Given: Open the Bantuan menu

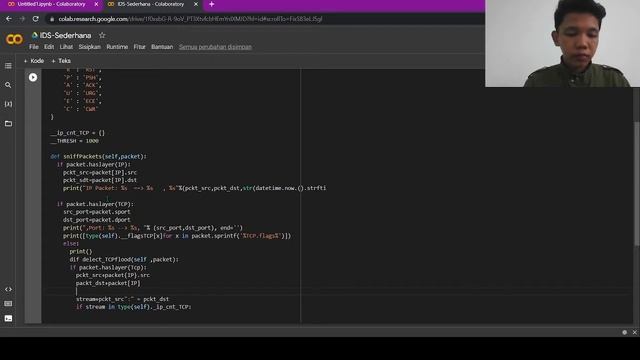Looking at the screenshot, I should pyautogui.click(x=162, y=47).
